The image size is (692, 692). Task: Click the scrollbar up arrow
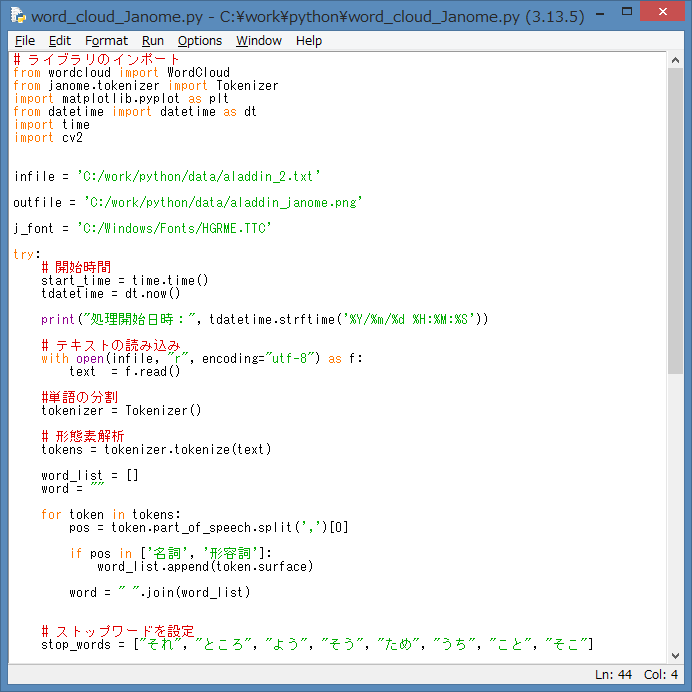click(x=675, y=59)
